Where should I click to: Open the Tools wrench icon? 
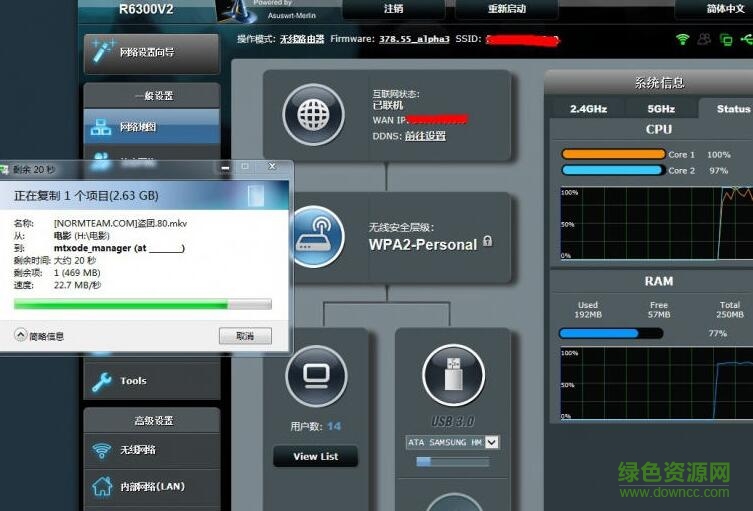pos(102,381)
